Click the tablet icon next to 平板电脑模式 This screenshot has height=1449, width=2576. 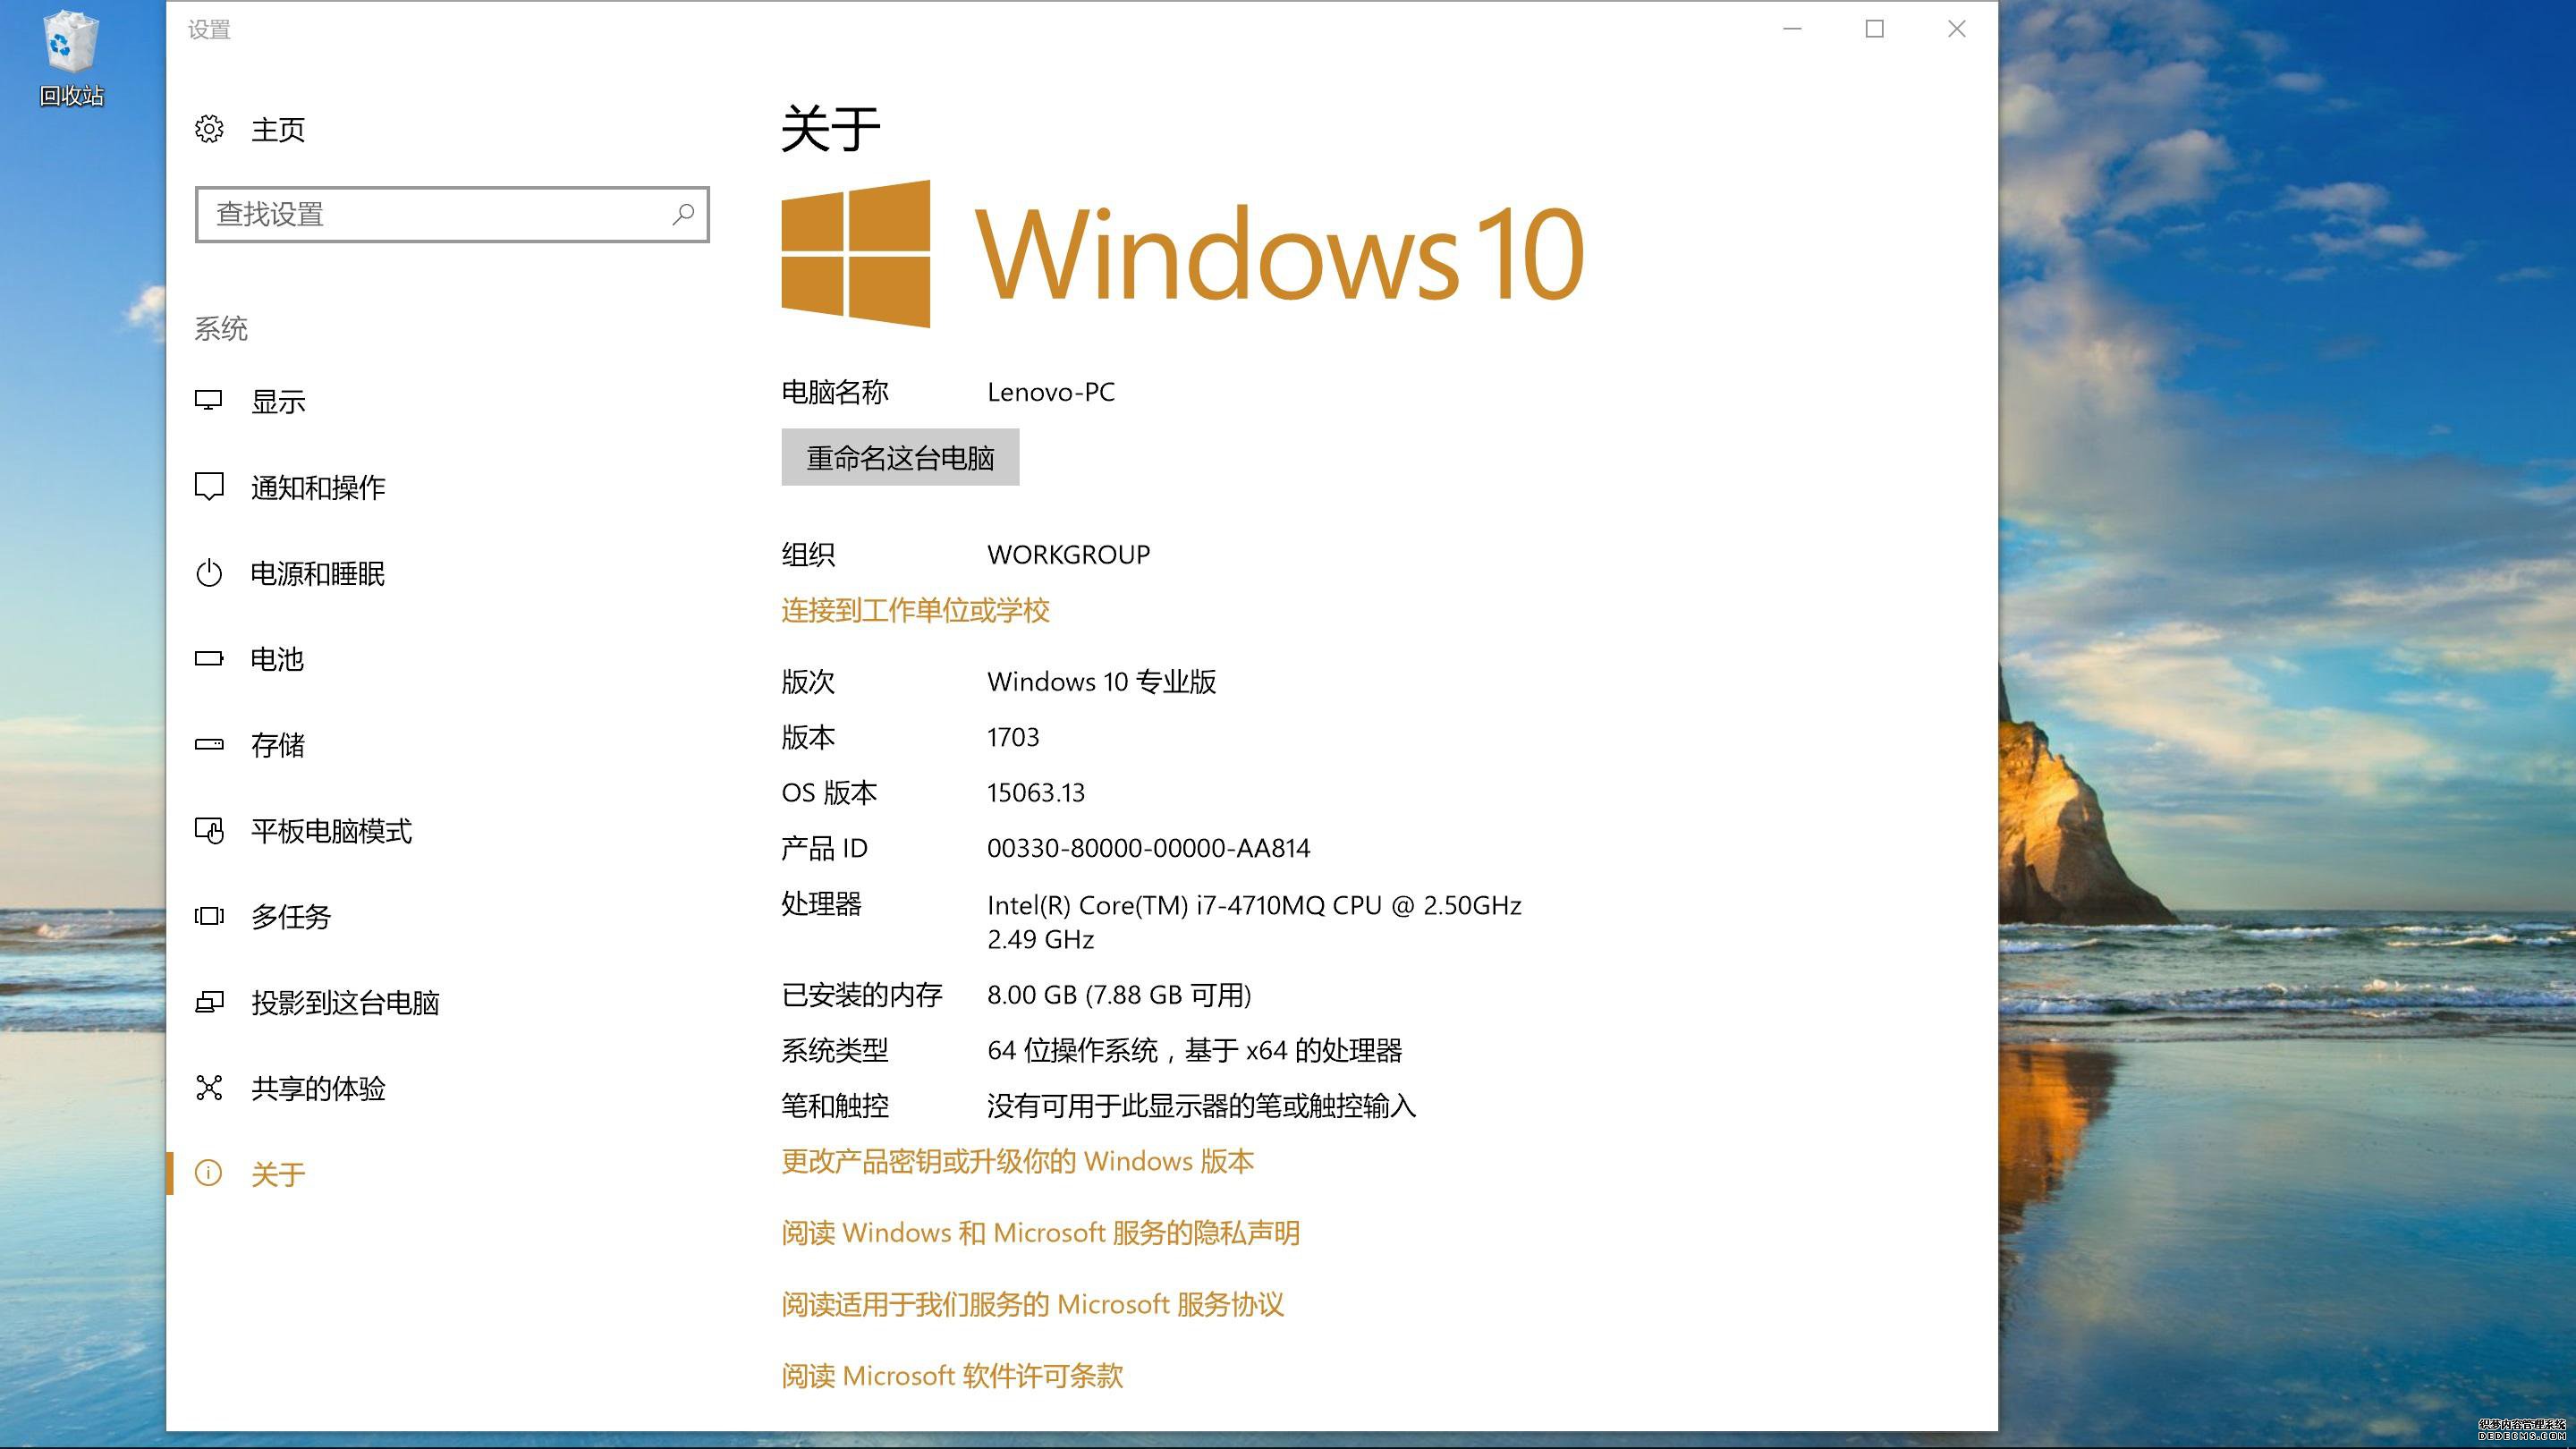(x=209, y=830)
